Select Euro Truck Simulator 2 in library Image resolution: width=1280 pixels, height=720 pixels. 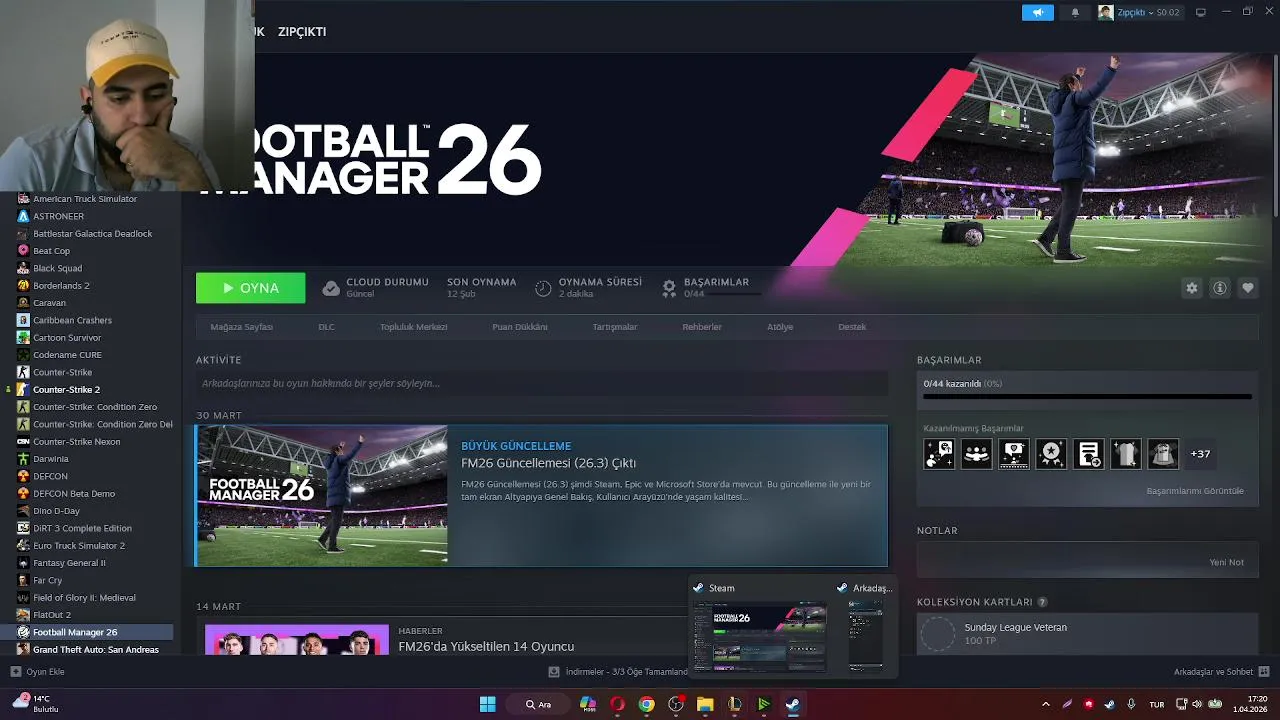point(79,546)
